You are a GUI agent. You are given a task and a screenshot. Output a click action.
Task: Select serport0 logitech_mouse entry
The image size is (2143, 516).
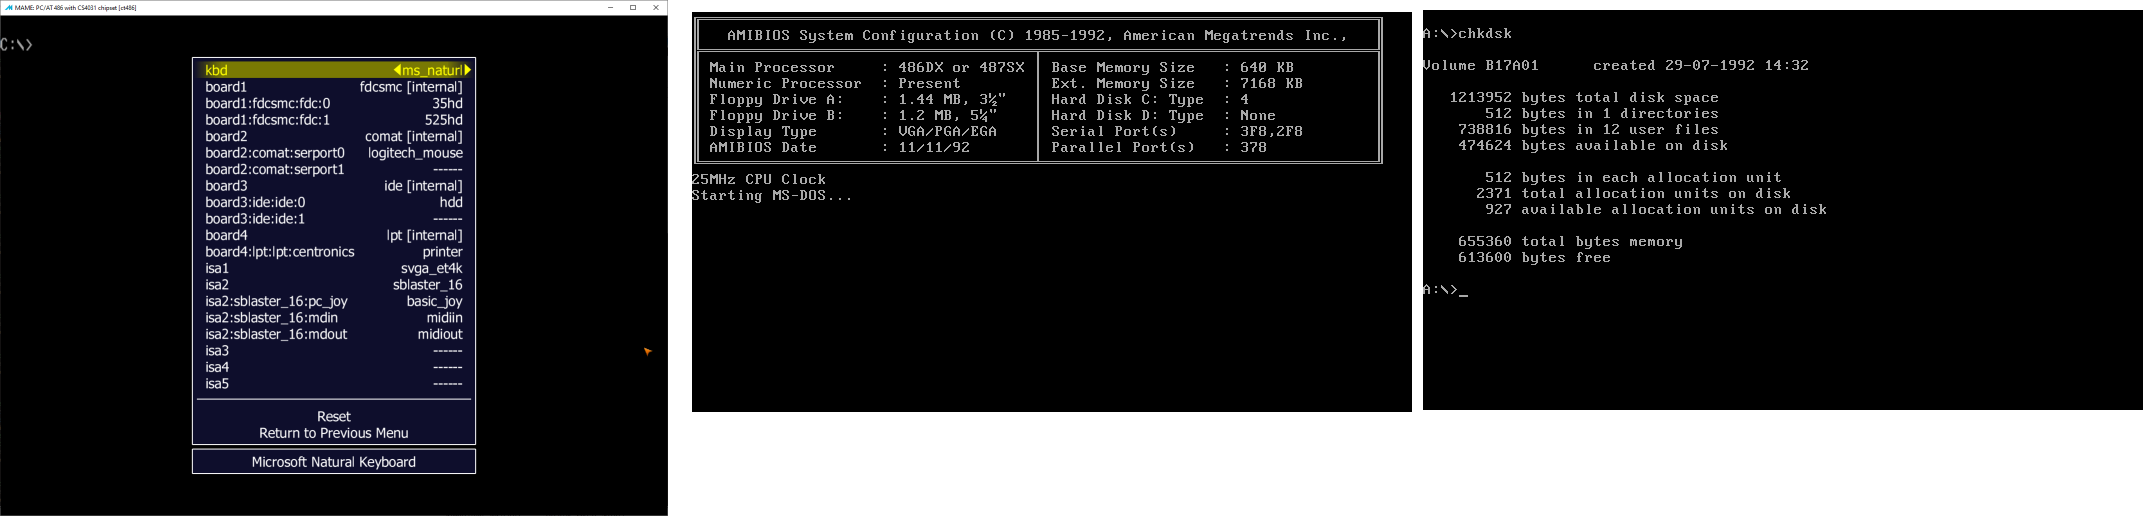point(333,153)
